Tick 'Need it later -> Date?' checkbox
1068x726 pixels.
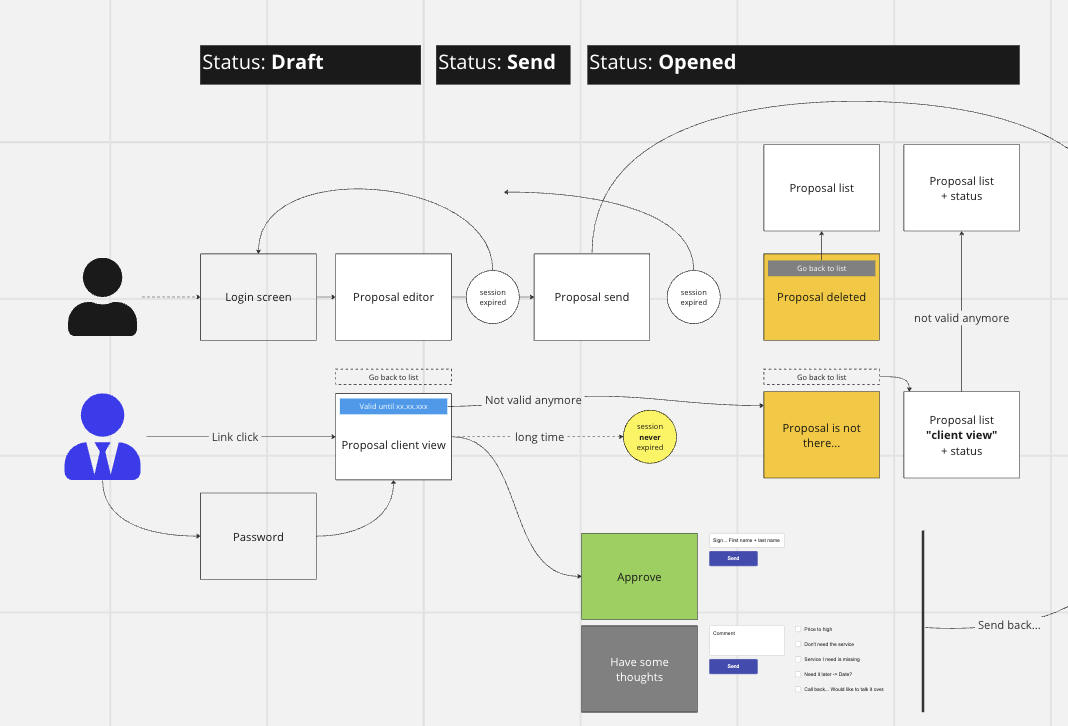(797, 675)
